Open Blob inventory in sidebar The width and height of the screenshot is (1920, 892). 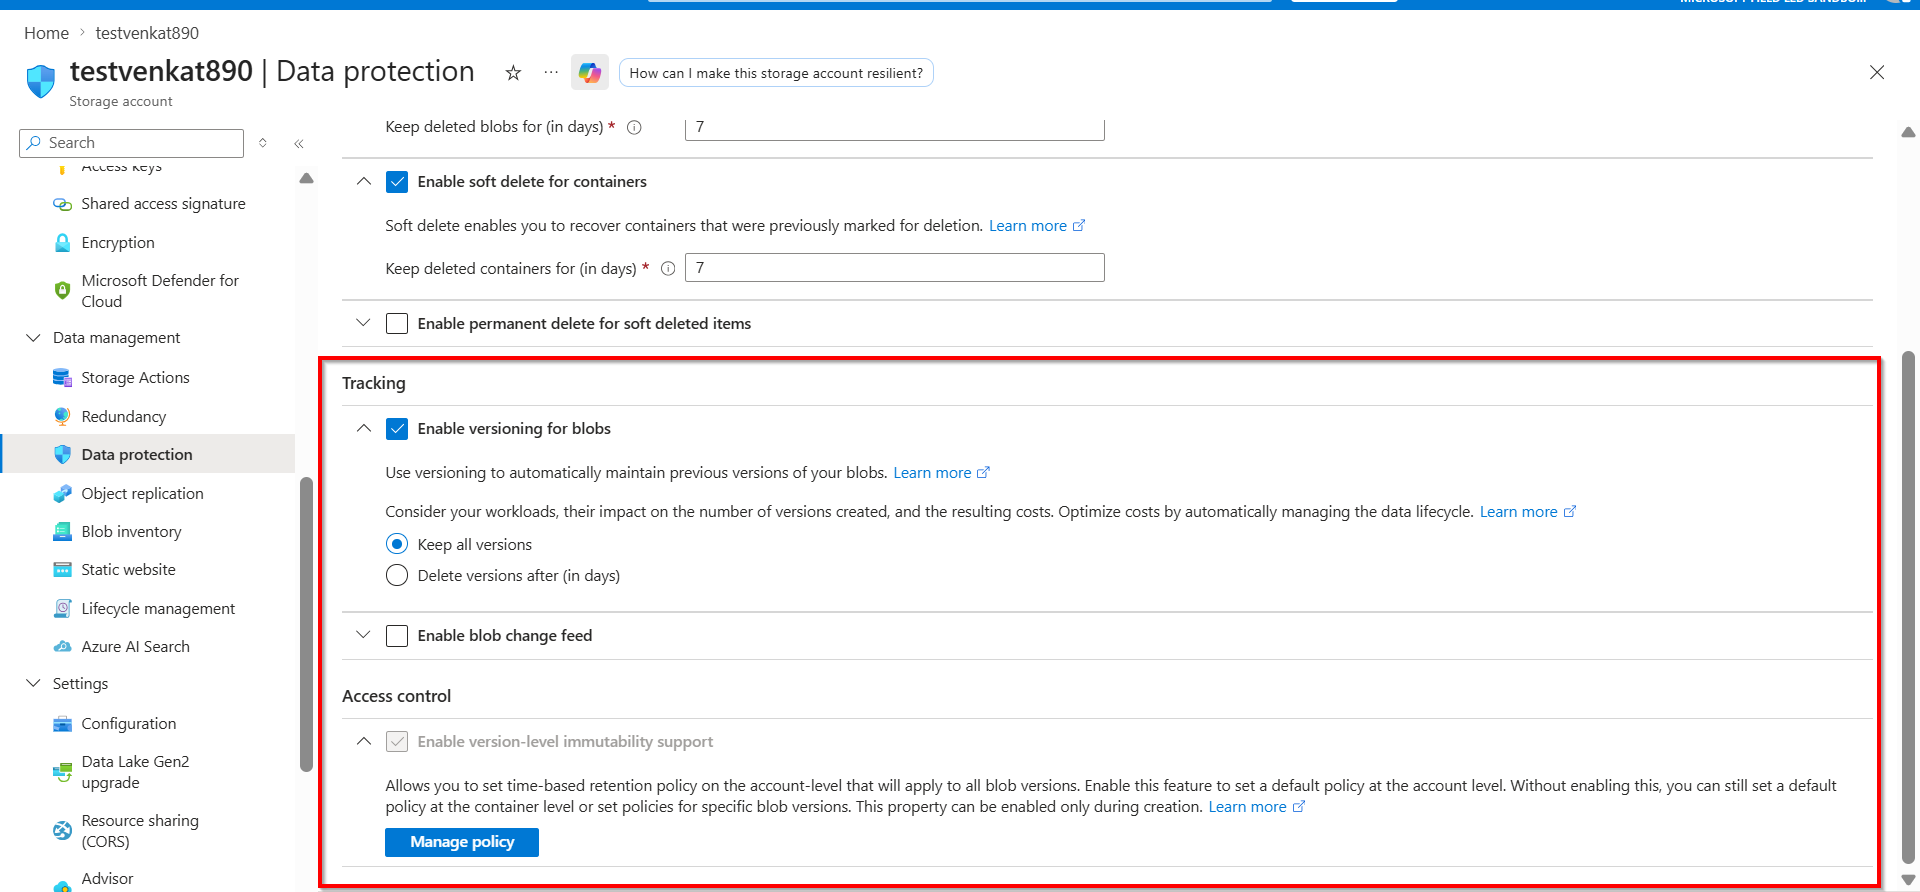click(117, 532)
